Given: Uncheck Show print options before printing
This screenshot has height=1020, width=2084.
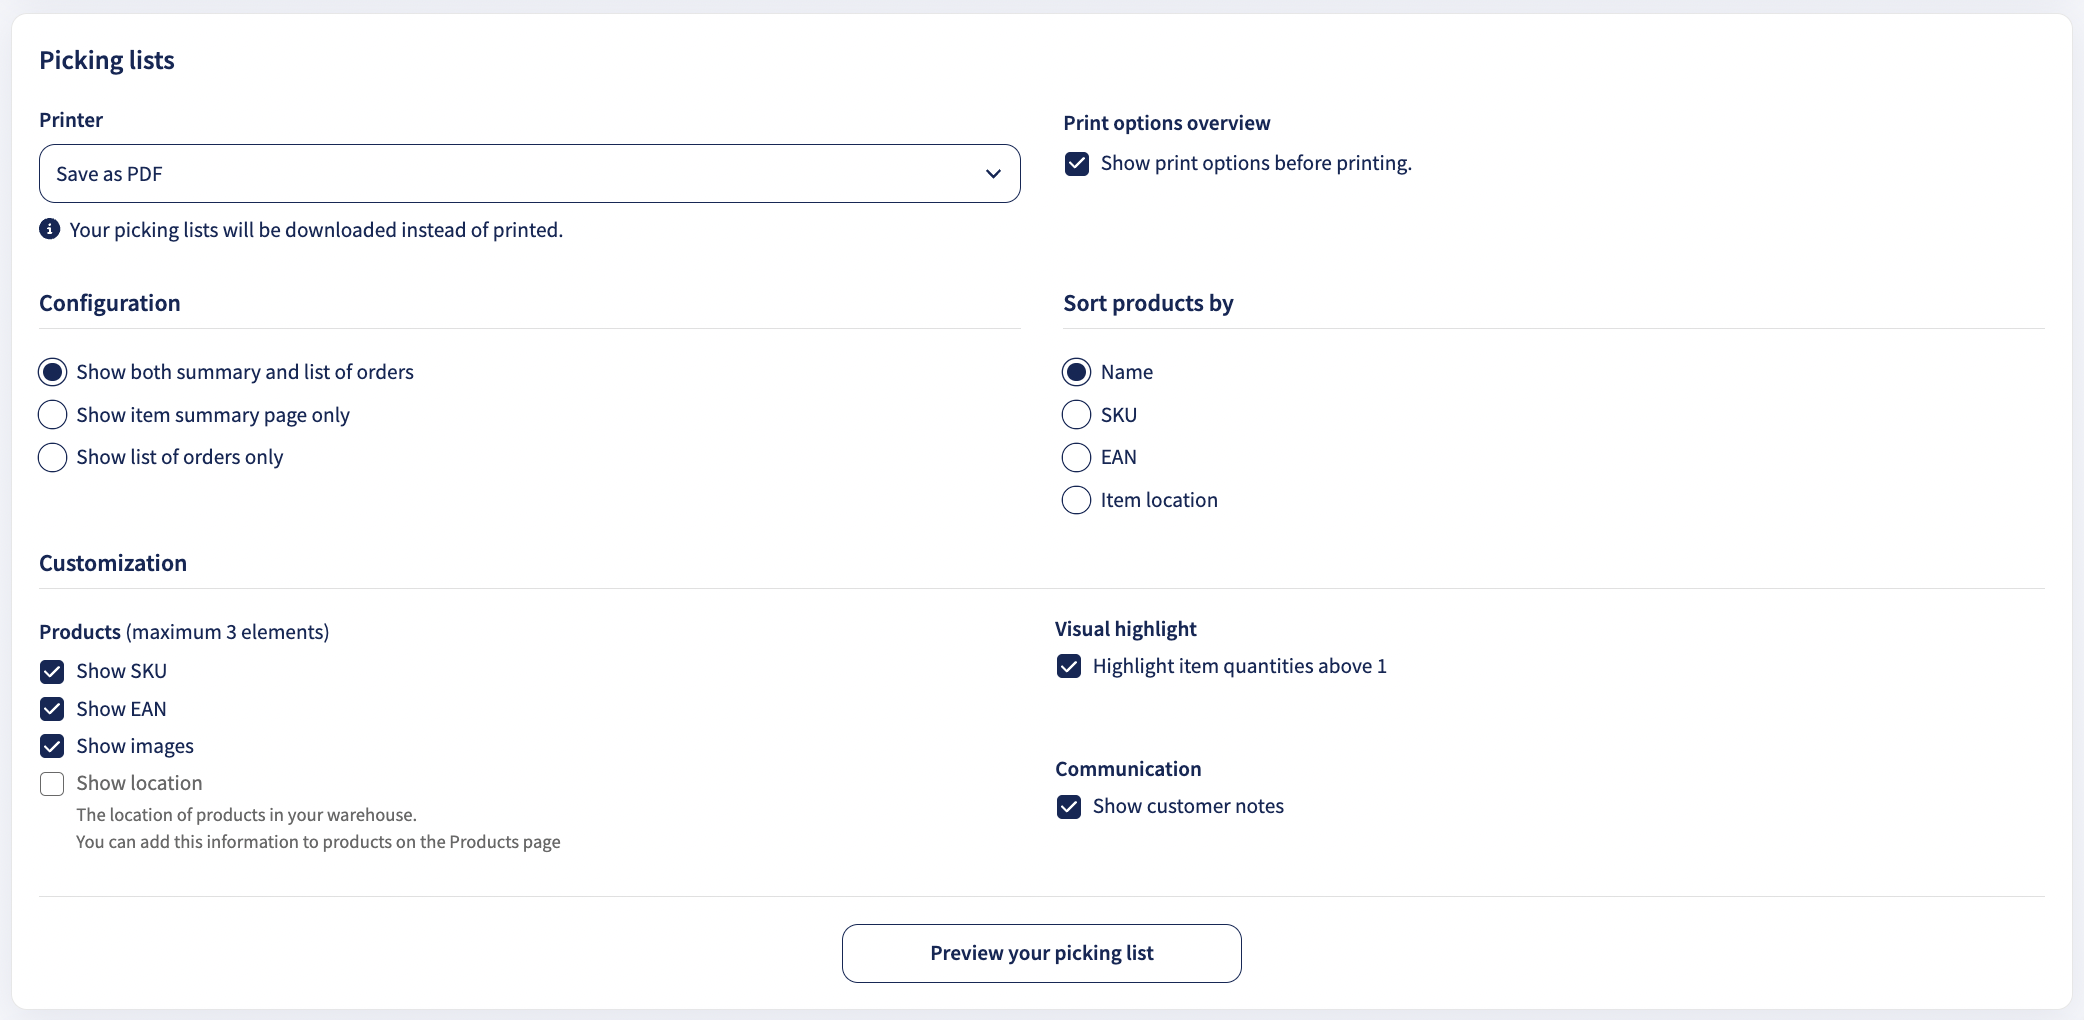Looking at the screenshot, I should [1077, 164].
